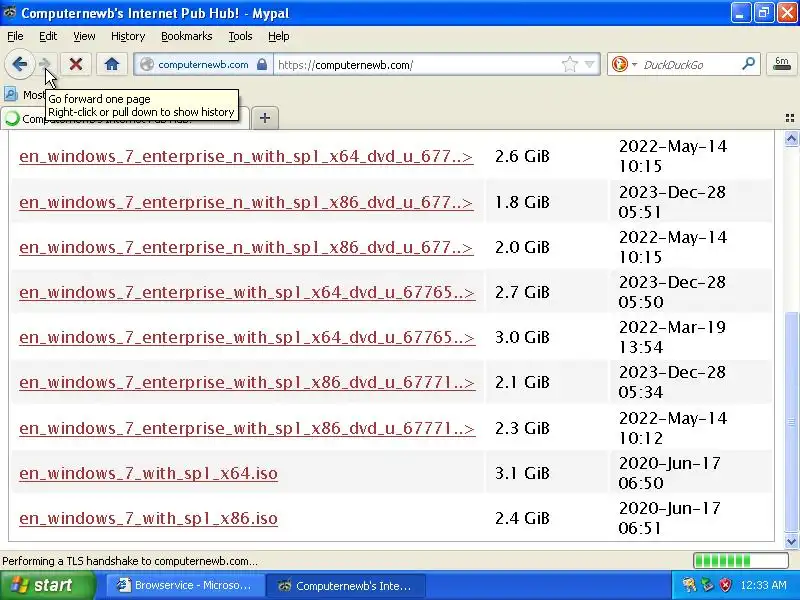Open the View menu

pos(84,36)
